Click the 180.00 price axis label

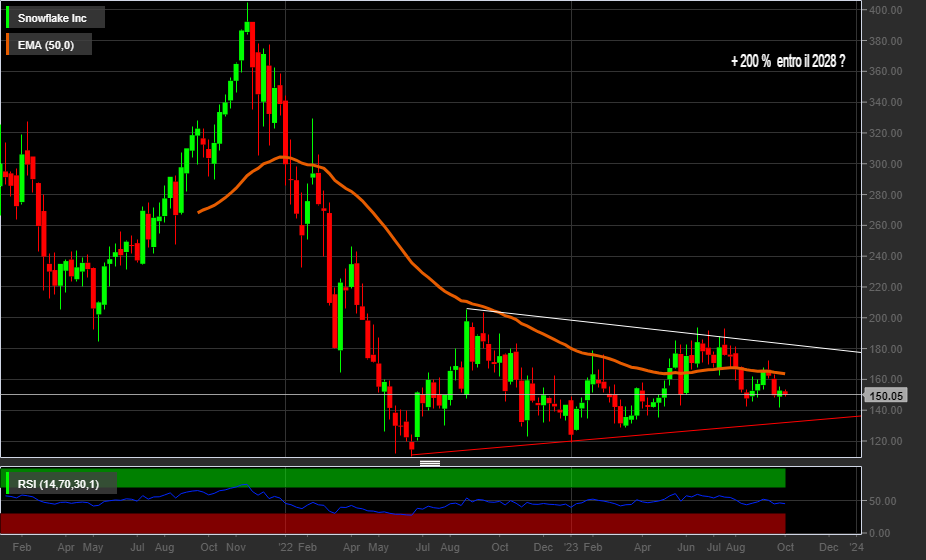pyautogui.click(x=885, y=349)
